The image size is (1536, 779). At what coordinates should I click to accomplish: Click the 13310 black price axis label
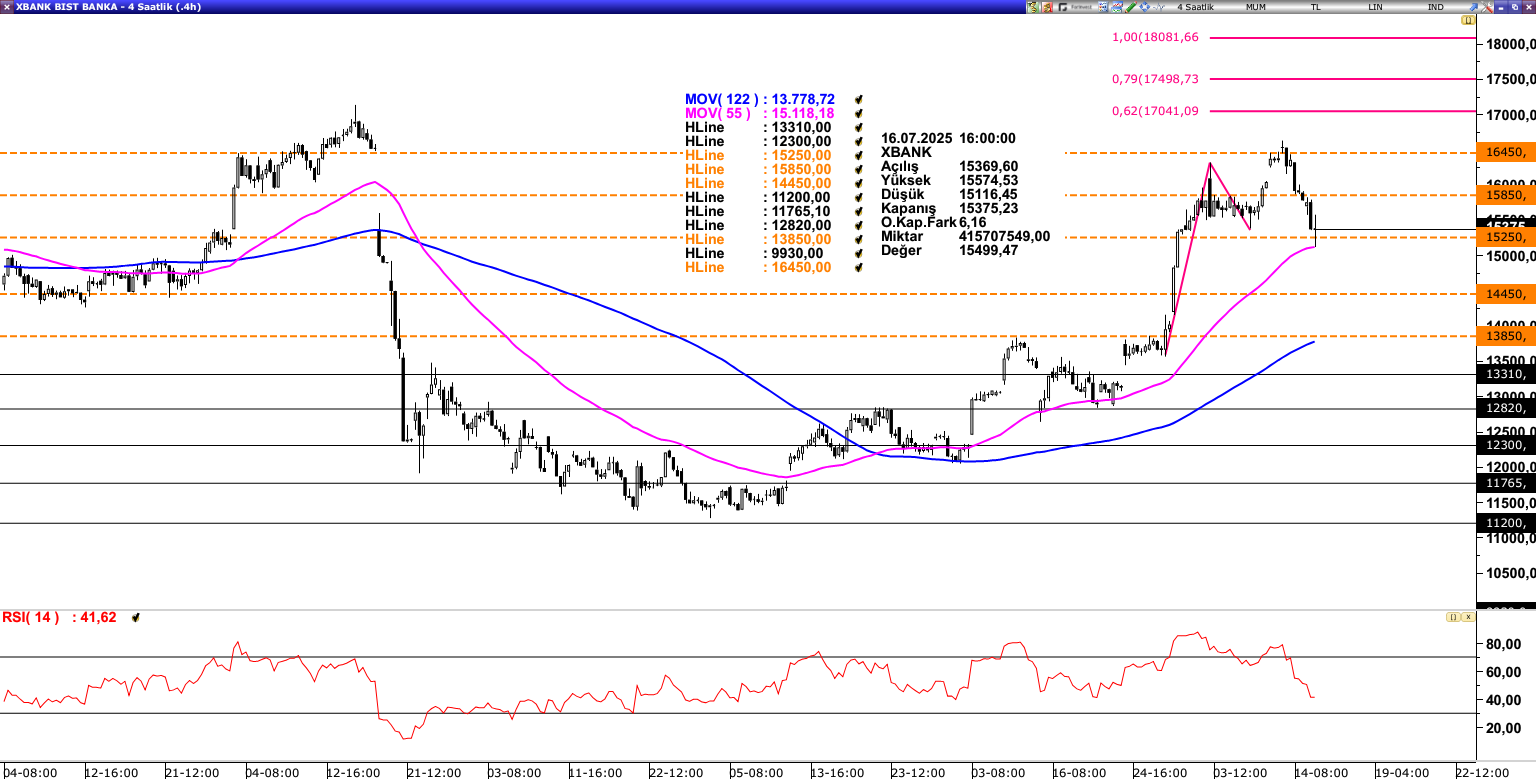[1506, 374]
